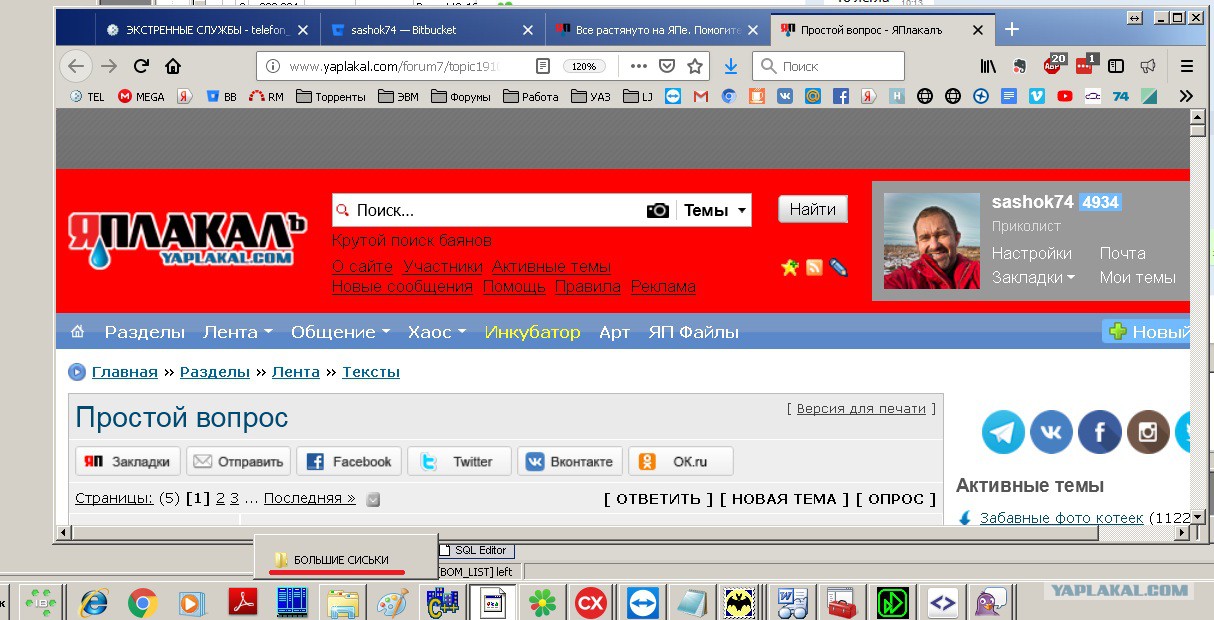This screenshot has width=1214, height=620.
Task: Open the megaphone notification extension
Action: click(x=1148, y=66)
